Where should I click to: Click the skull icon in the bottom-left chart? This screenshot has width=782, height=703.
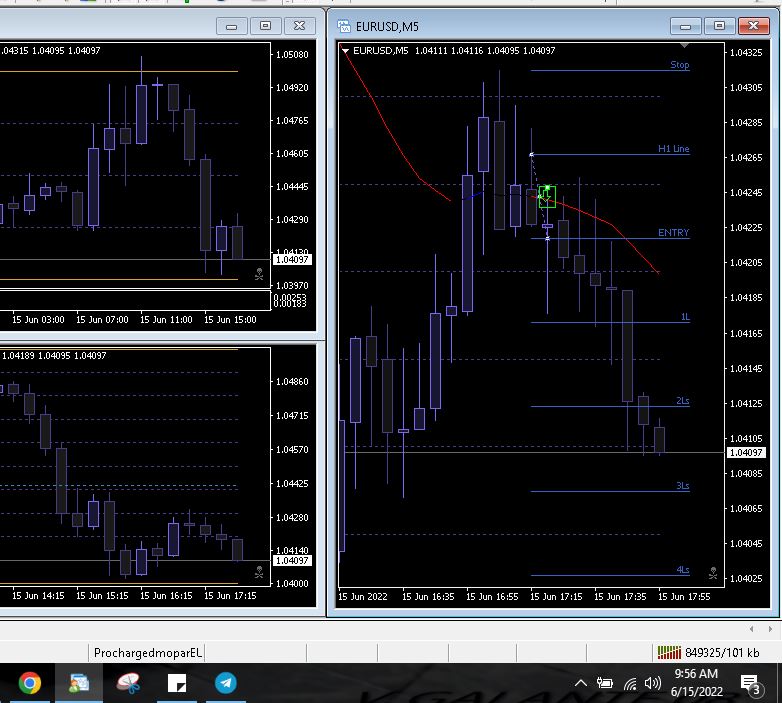click(x=259, y=573)
